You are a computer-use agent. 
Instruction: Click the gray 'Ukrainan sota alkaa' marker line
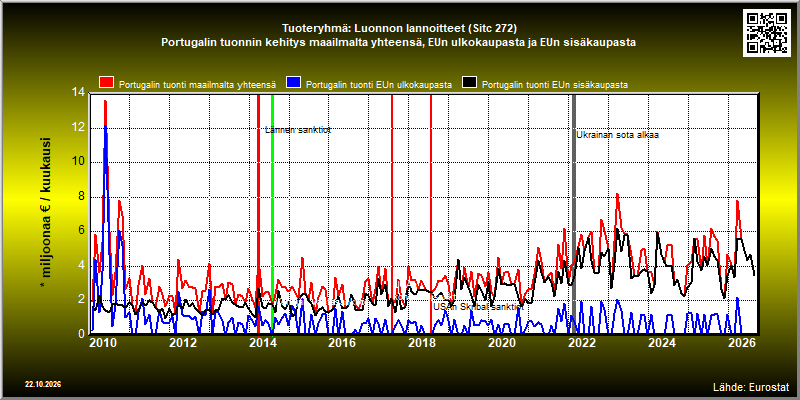[x=573, y=214]
